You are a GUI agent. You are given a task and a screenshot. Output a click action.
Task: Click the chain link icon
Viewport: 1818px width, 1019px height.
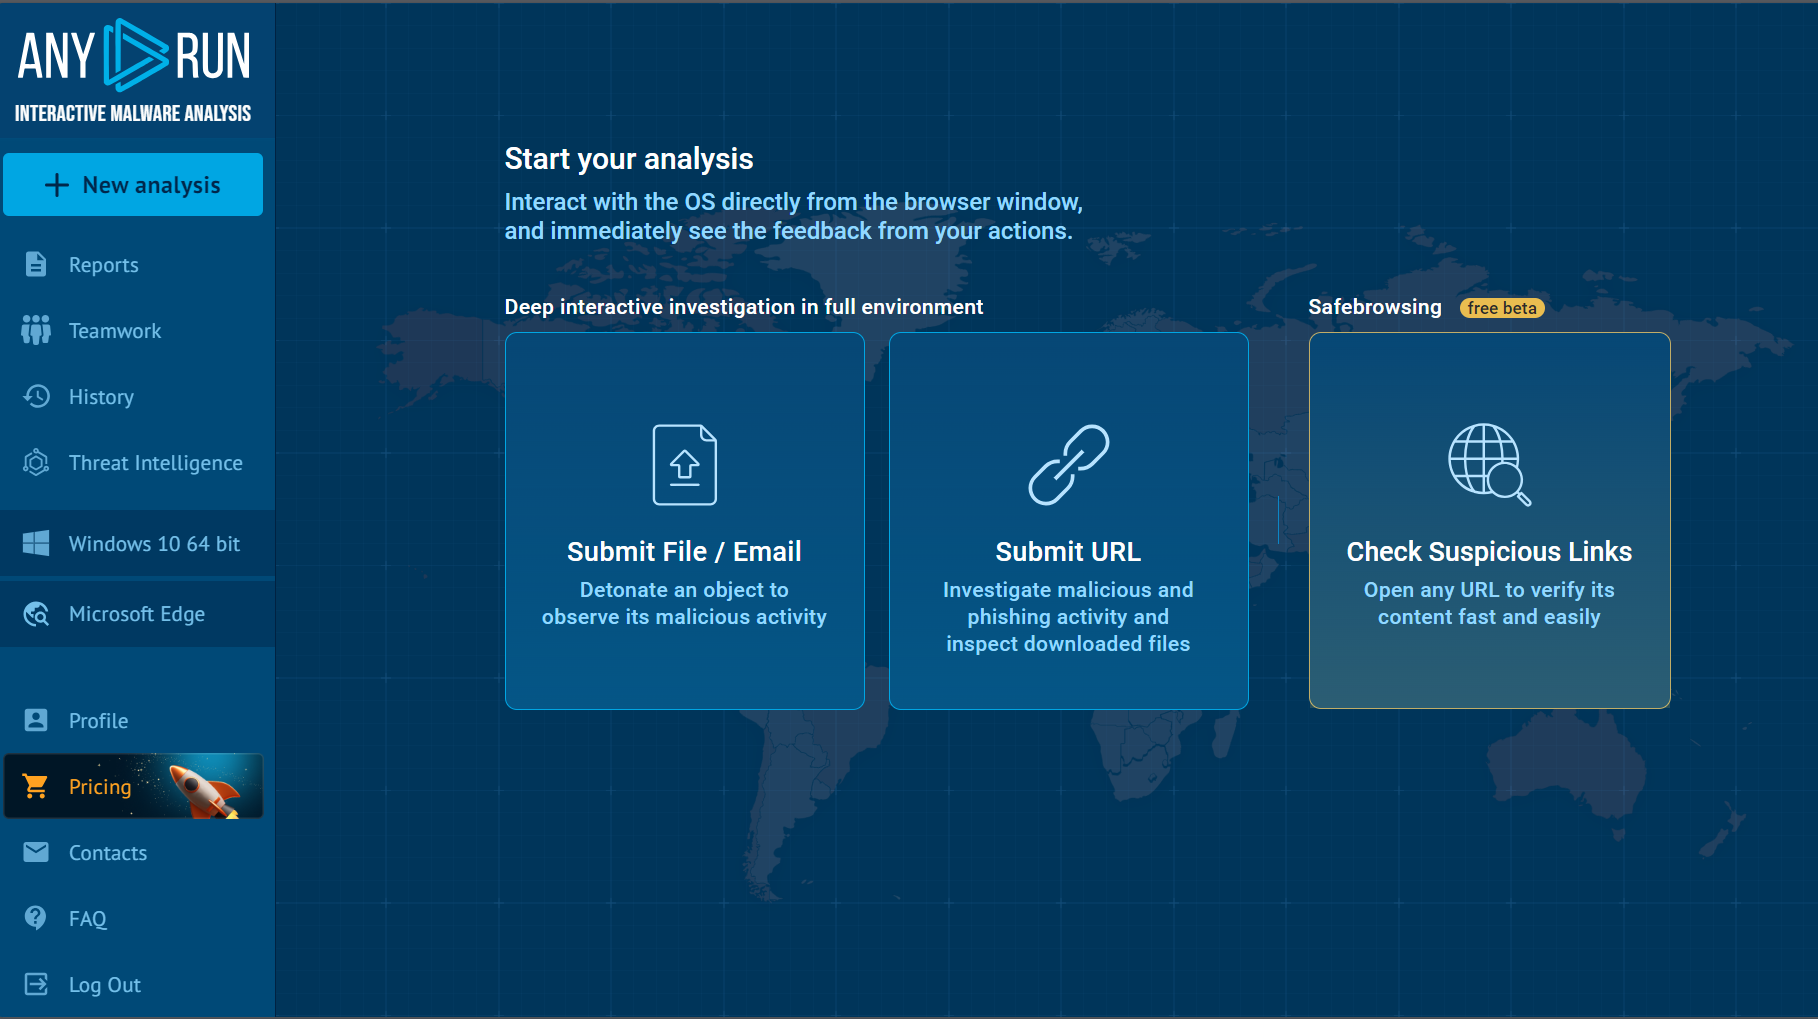coord(1069,465)
